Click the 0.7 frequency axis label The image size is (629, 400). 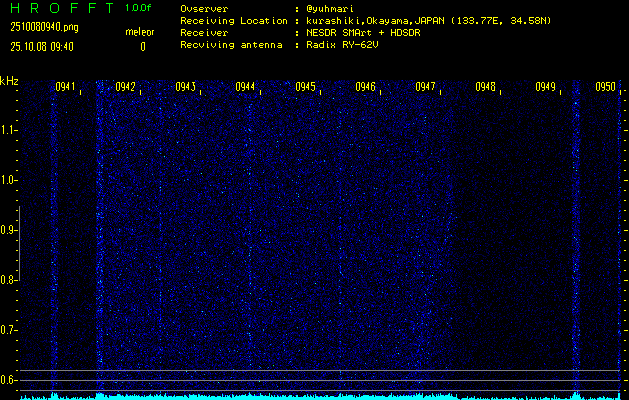[9, 329]
